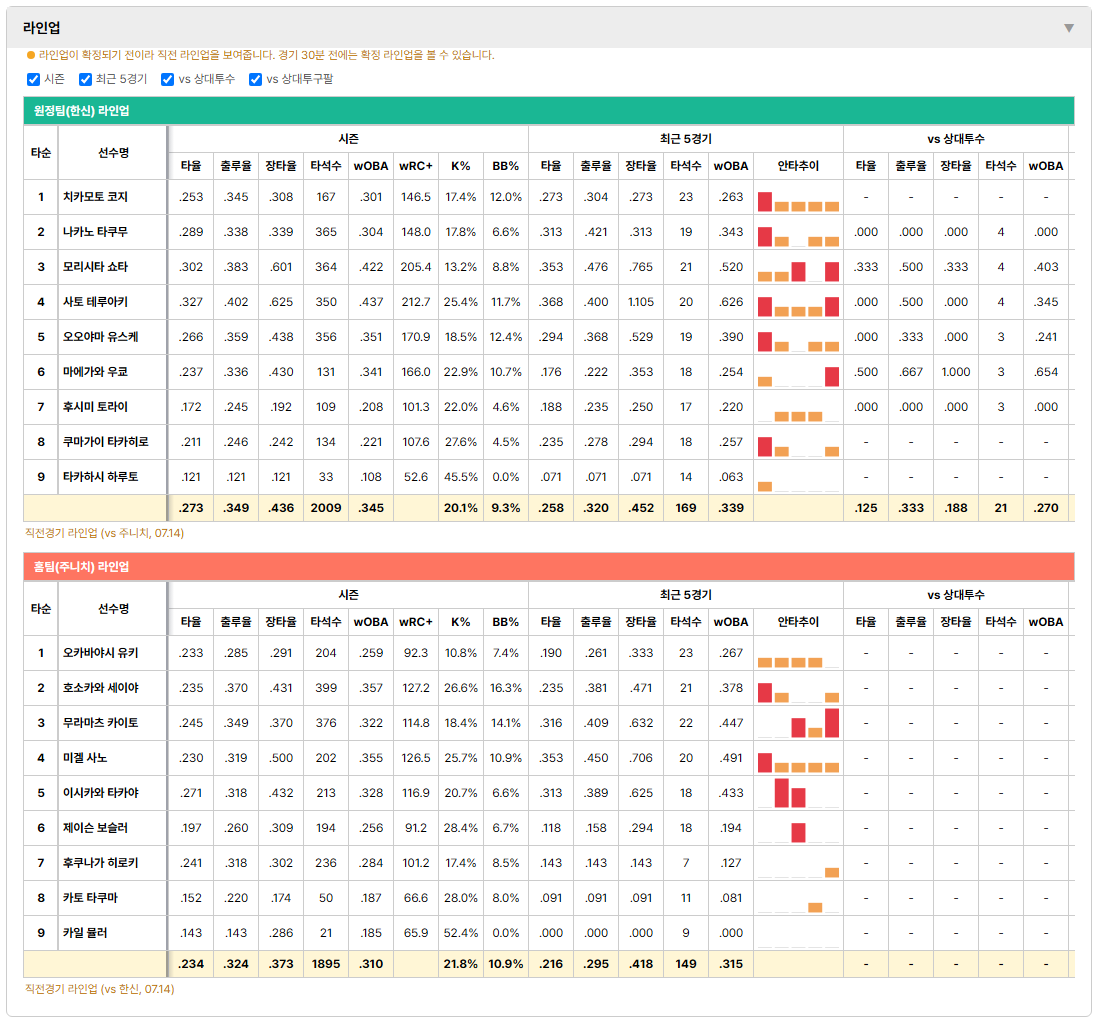This screenshot has height=1023, width=1098.
Task: Select player 오카바야시 유키
Action: (x=101, y=653)
